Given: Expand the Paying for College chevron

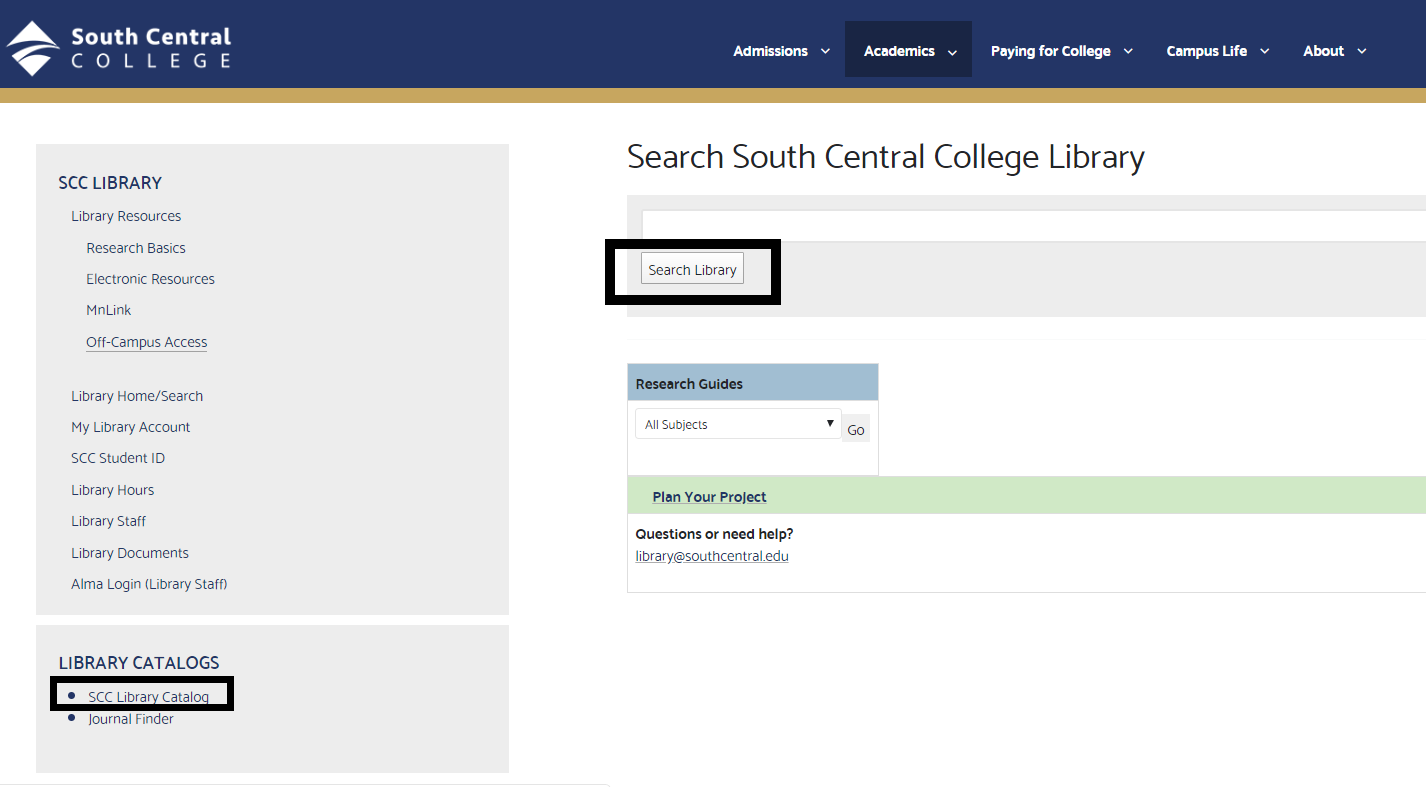Looking at the screenshot, I should pos(1128,52).
